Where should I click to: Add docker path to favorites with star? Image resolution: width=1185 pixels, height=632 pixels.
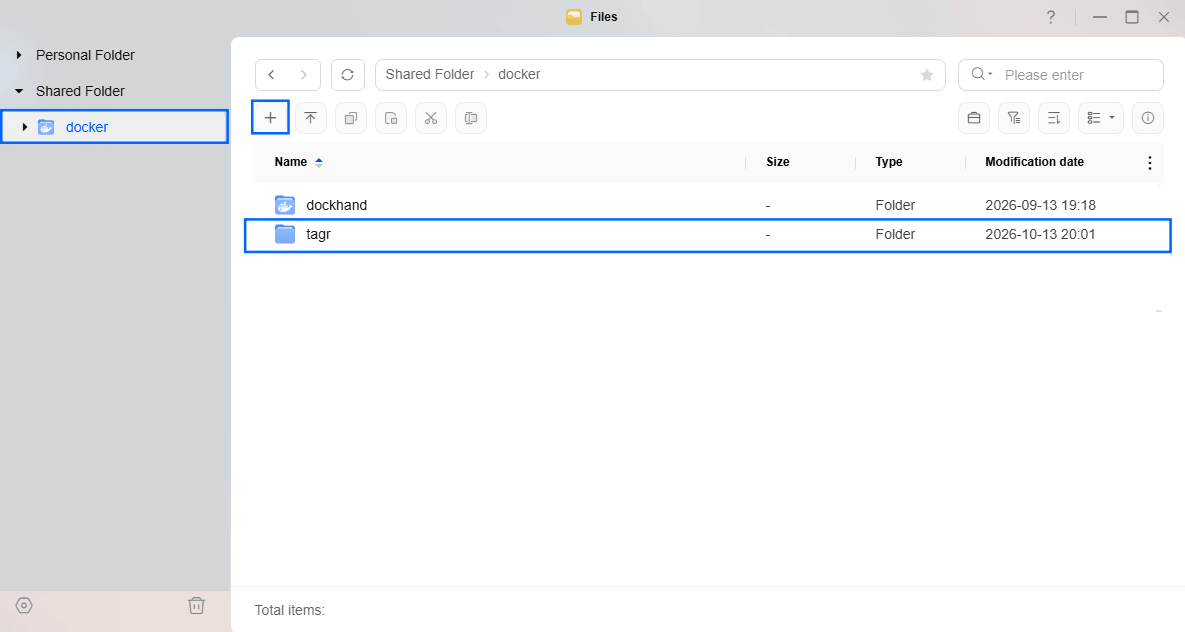(x=927, y=75)
